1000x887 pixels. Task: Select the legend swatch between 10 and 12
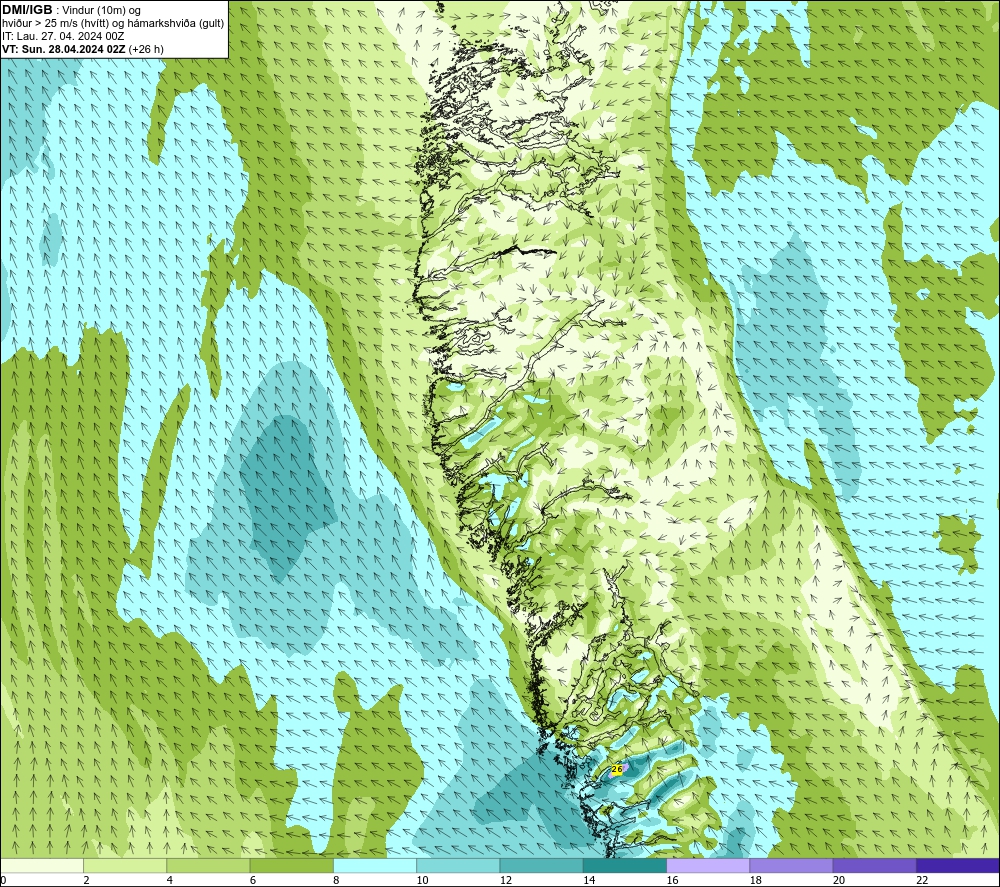coord(458,865)
